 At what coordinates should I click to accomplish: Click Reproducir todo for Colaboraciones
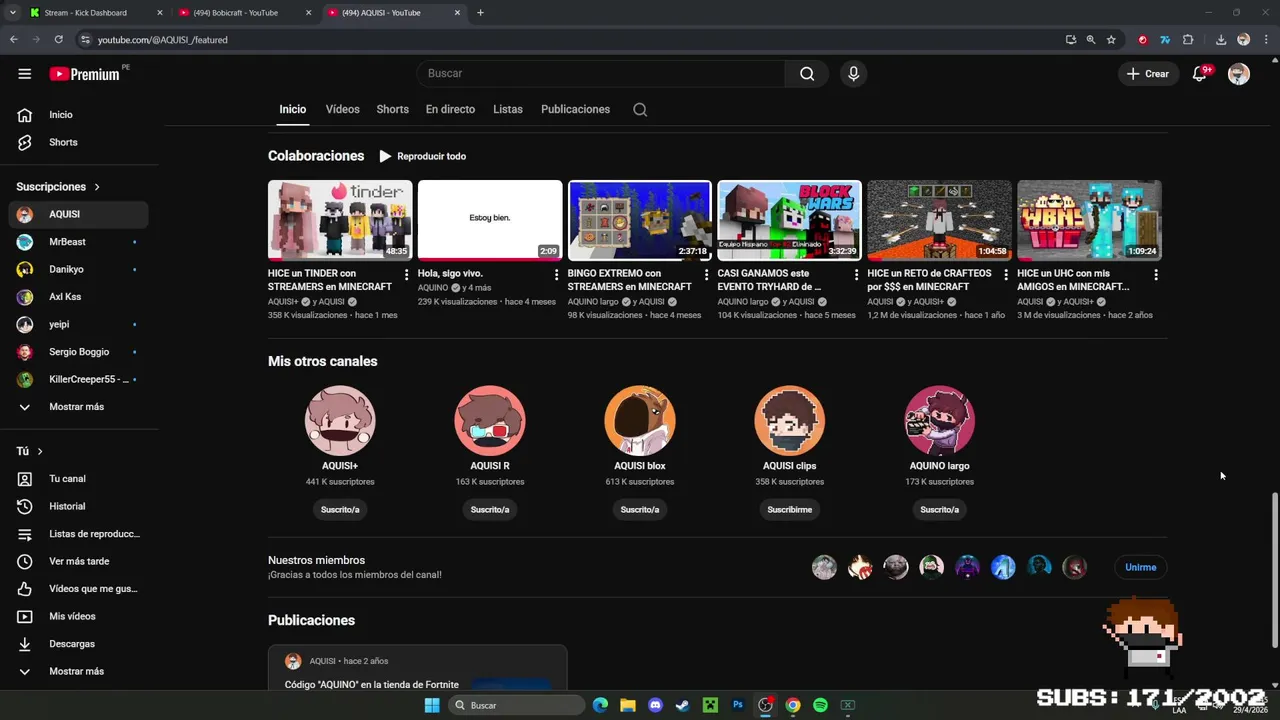pos(422,156)
